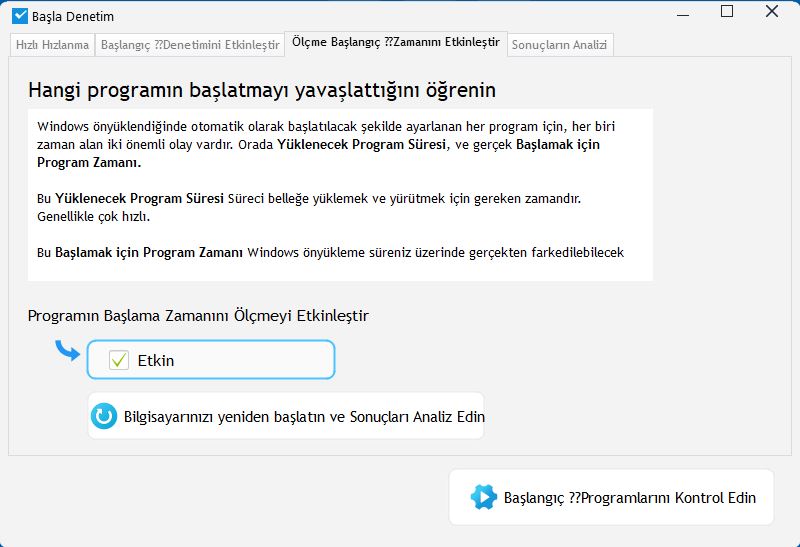Close the Başla Denetim window
This screenshot has height=547, width=800.
click(772, 11)
